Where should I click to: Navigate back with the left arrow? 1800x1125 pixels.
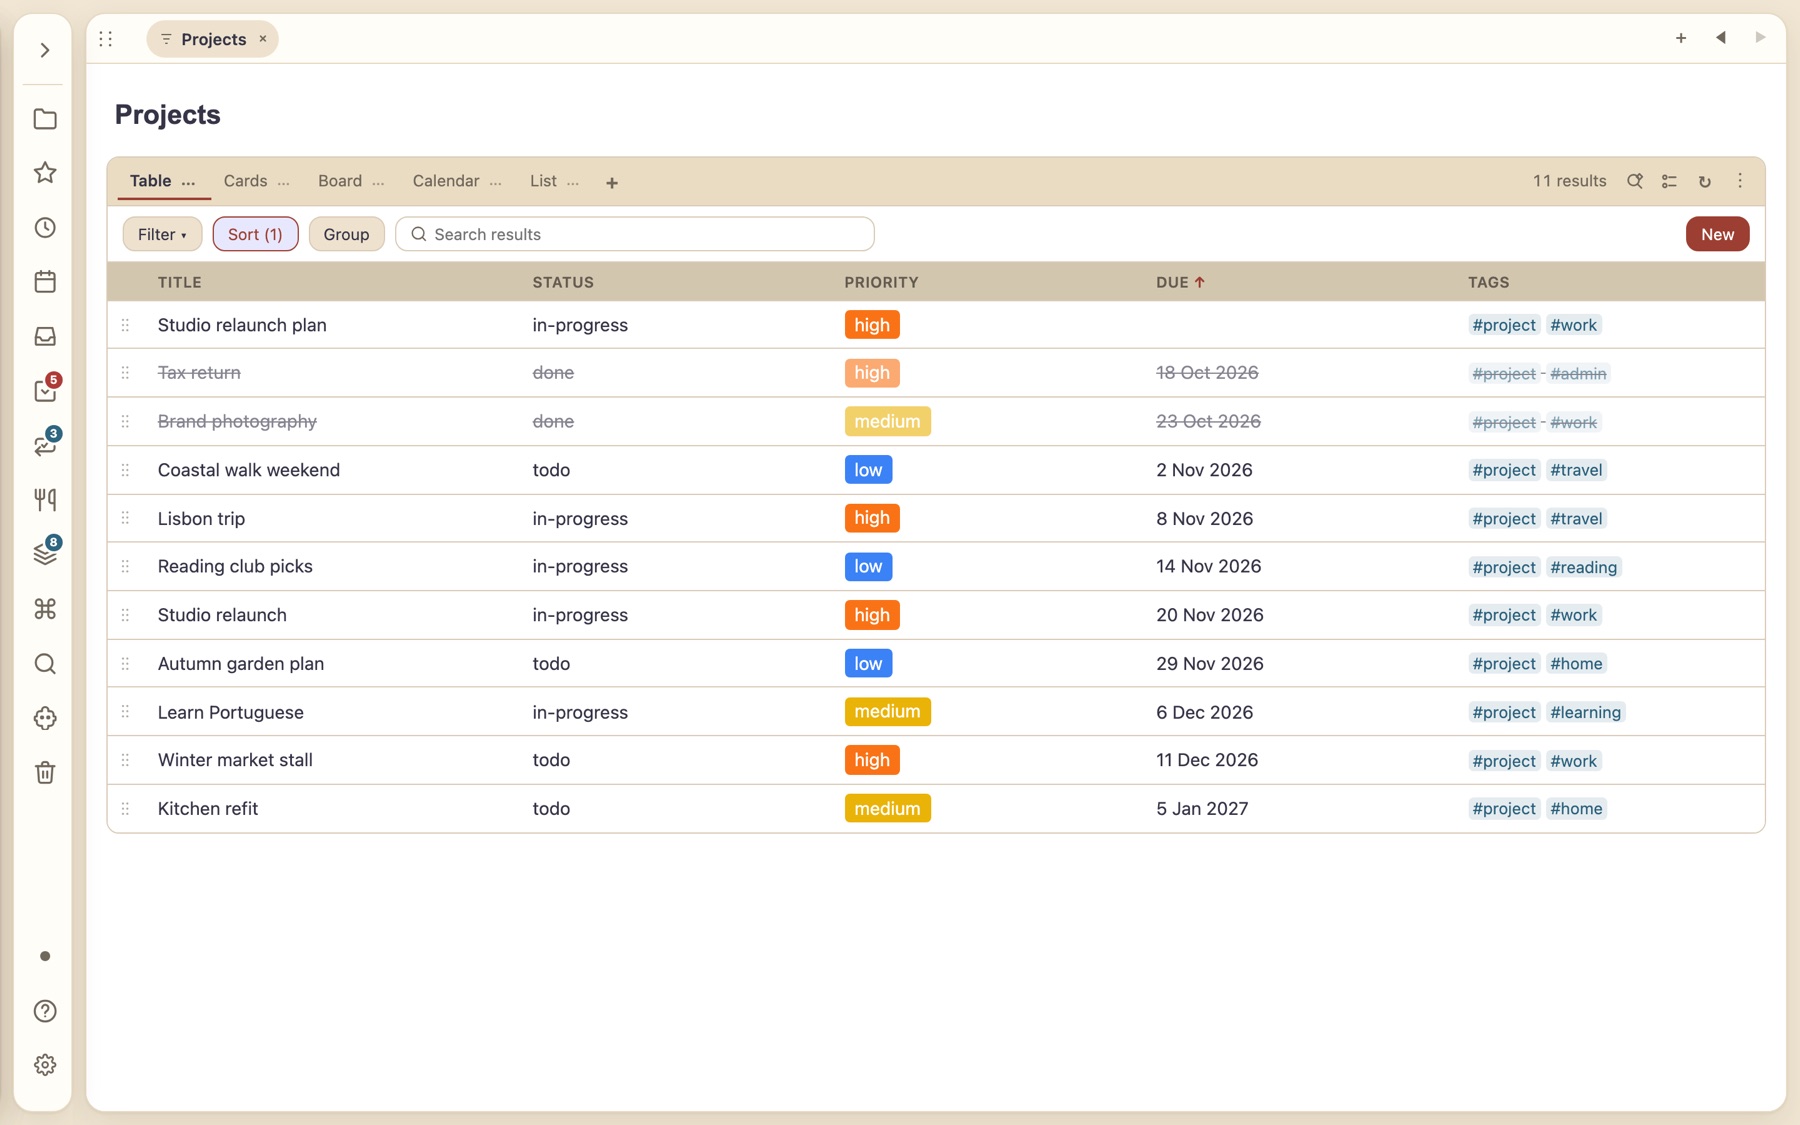(1721, 38)
